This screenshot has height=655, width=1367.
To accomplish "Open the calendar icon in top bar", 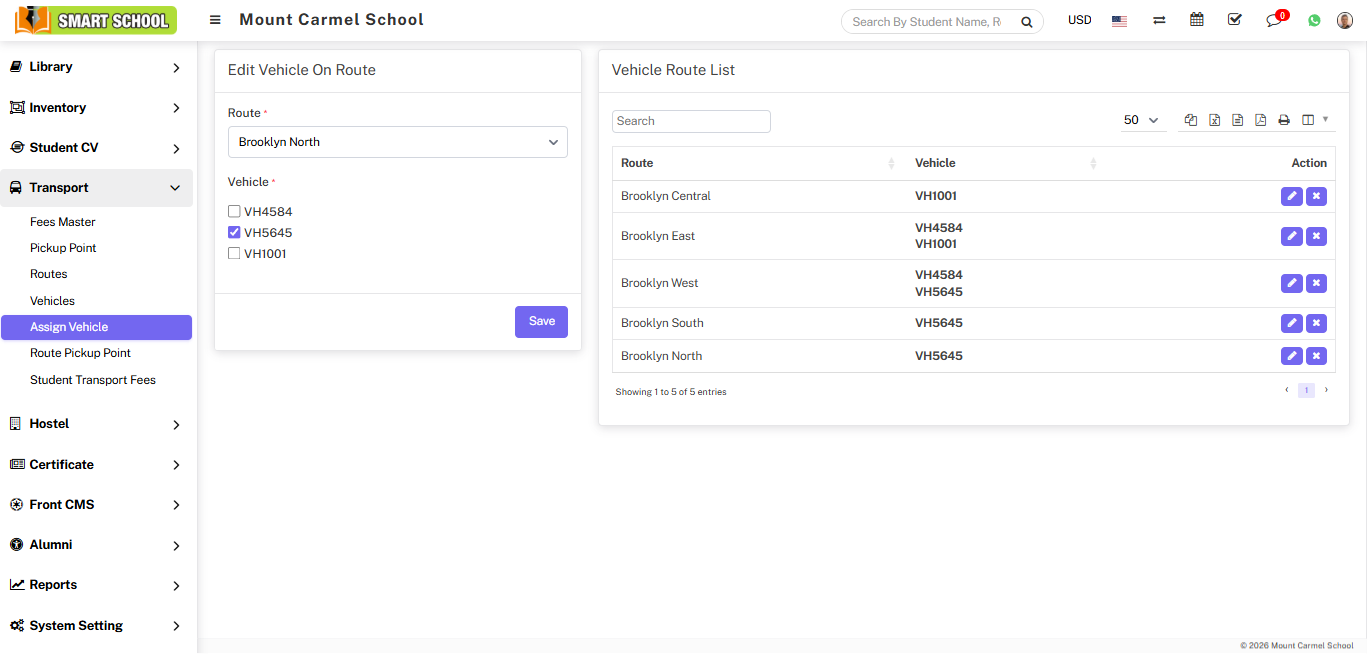I will tap(1196, 20).
